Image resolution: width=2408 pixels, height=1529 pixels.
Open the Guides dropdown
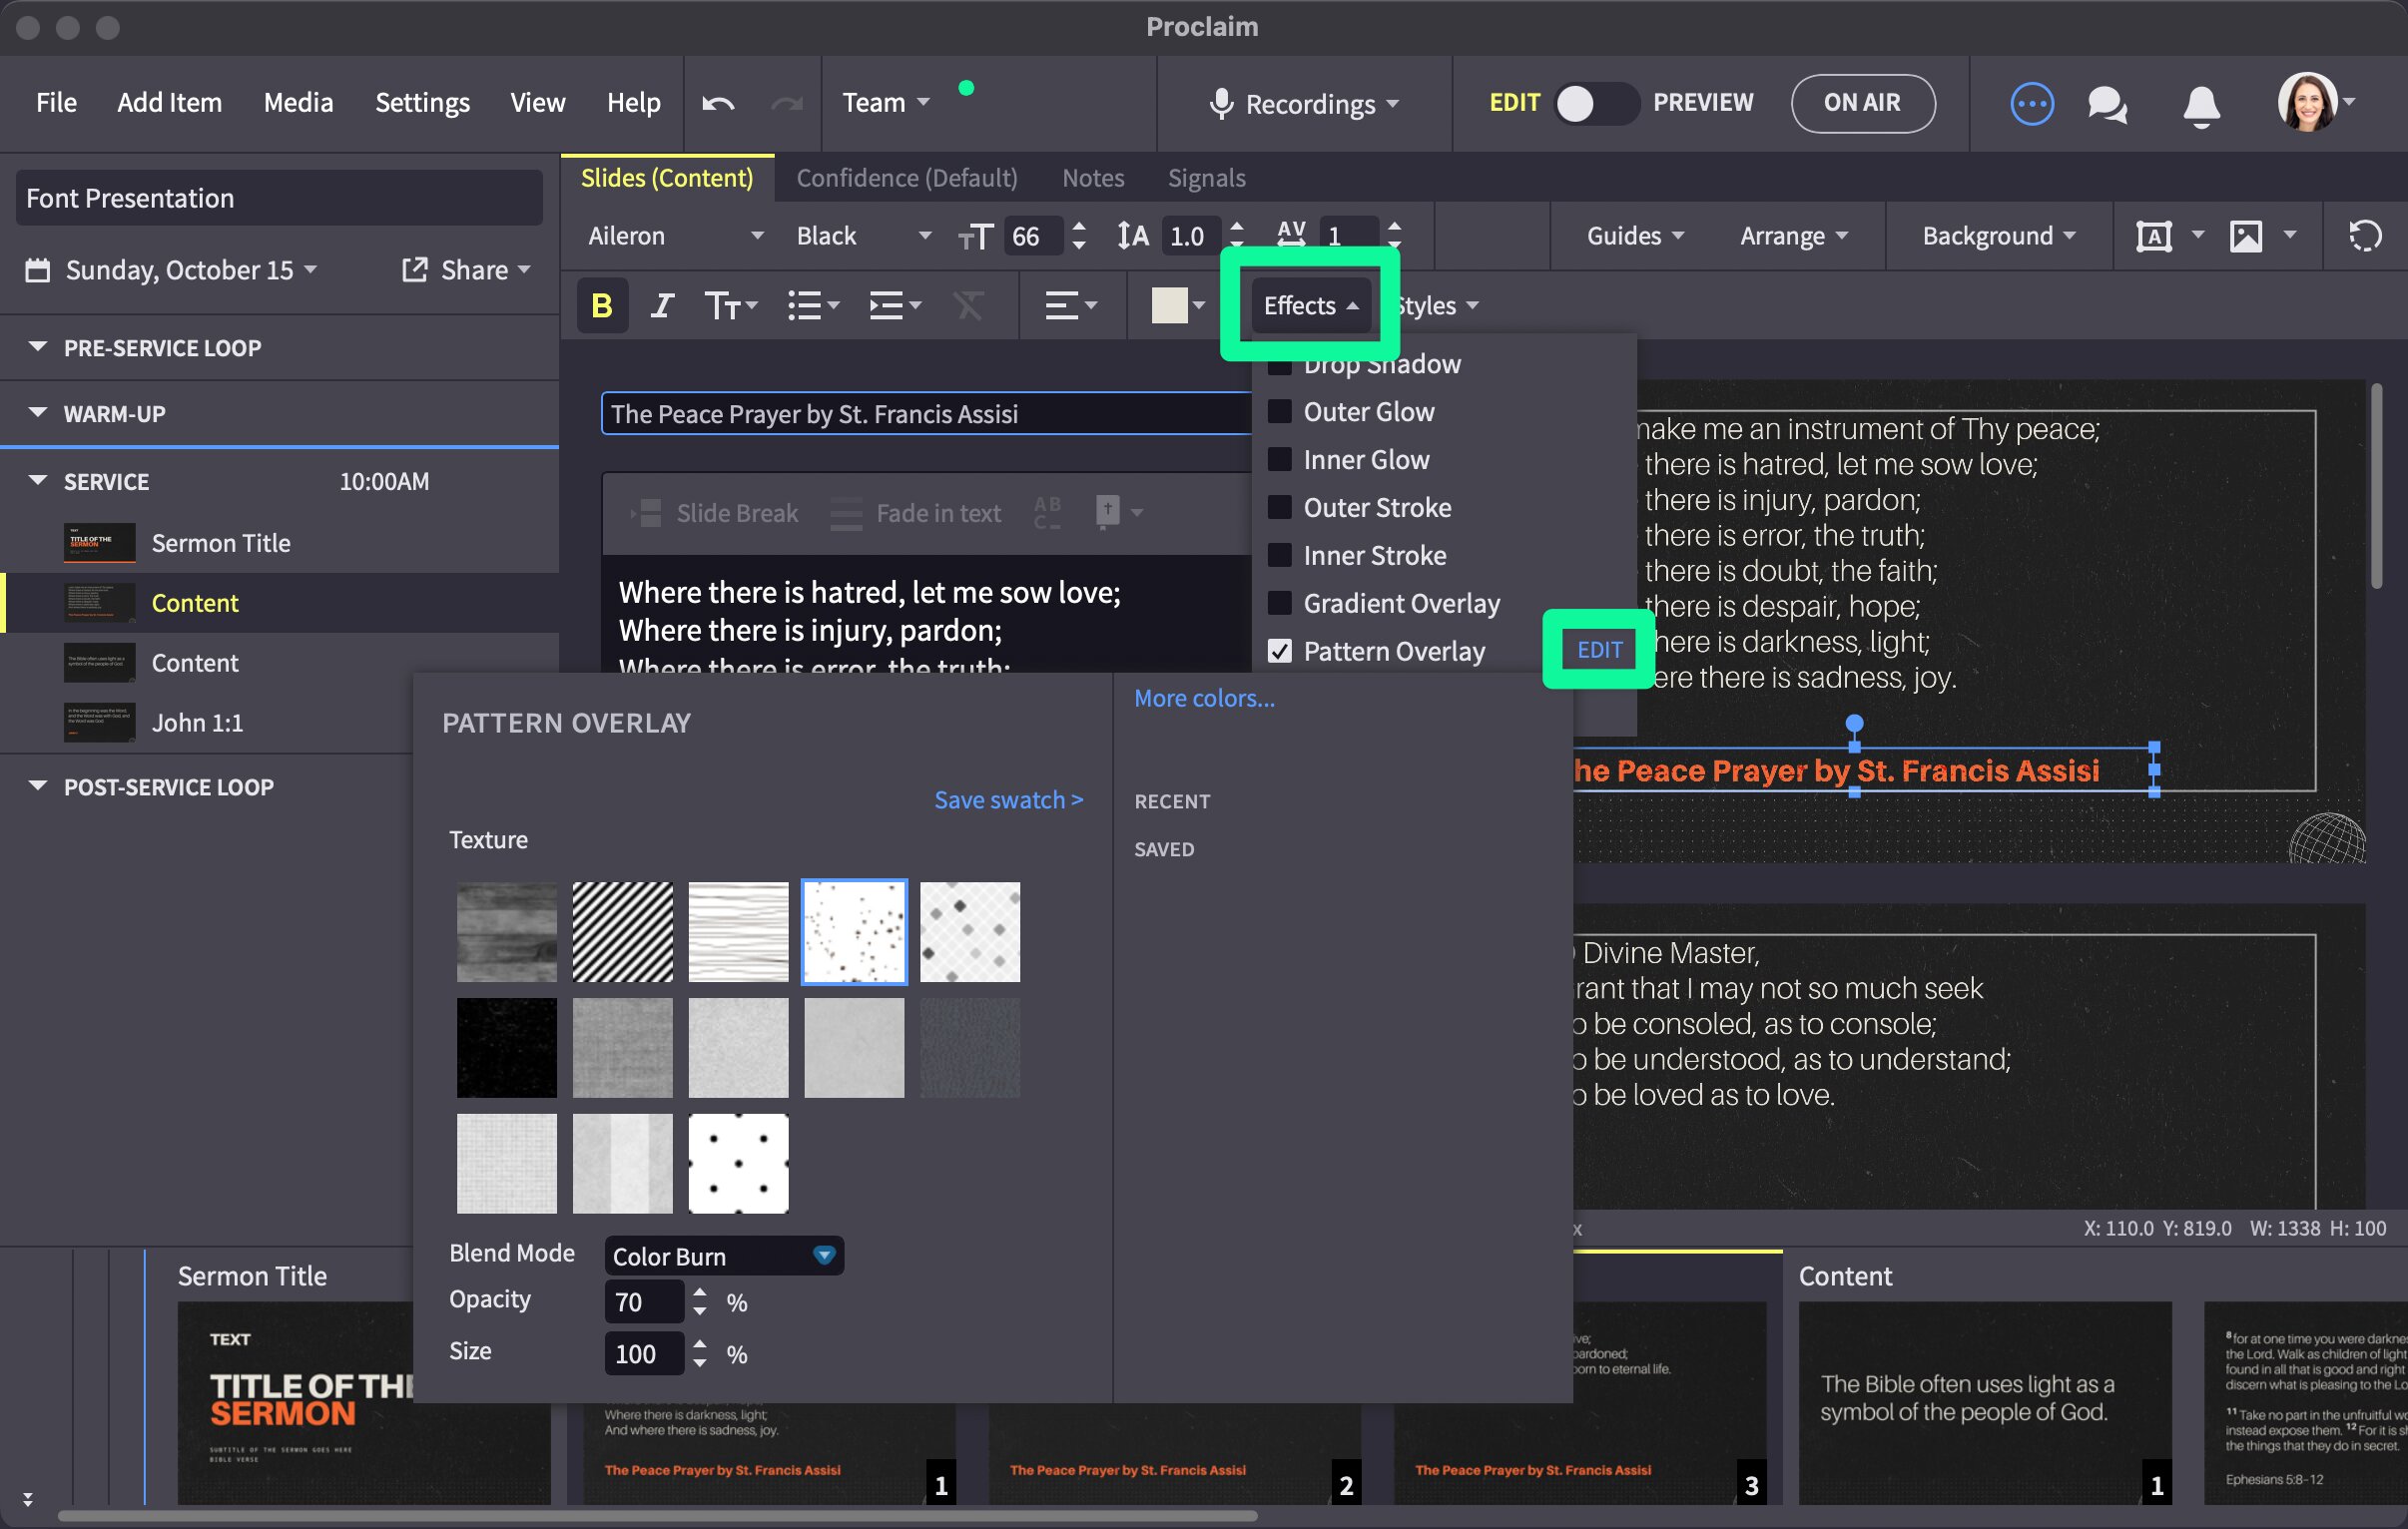(x=1635, y=236)
